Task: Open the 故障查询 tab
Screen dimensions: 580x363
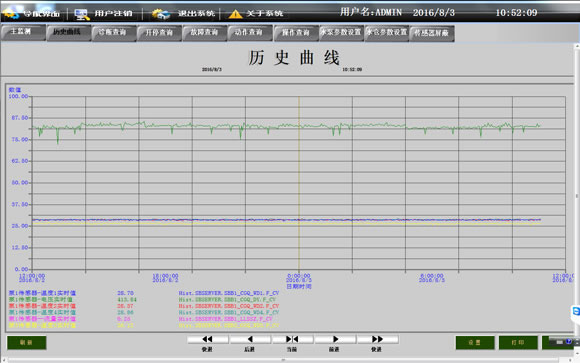Action: (x=204, y=33)
